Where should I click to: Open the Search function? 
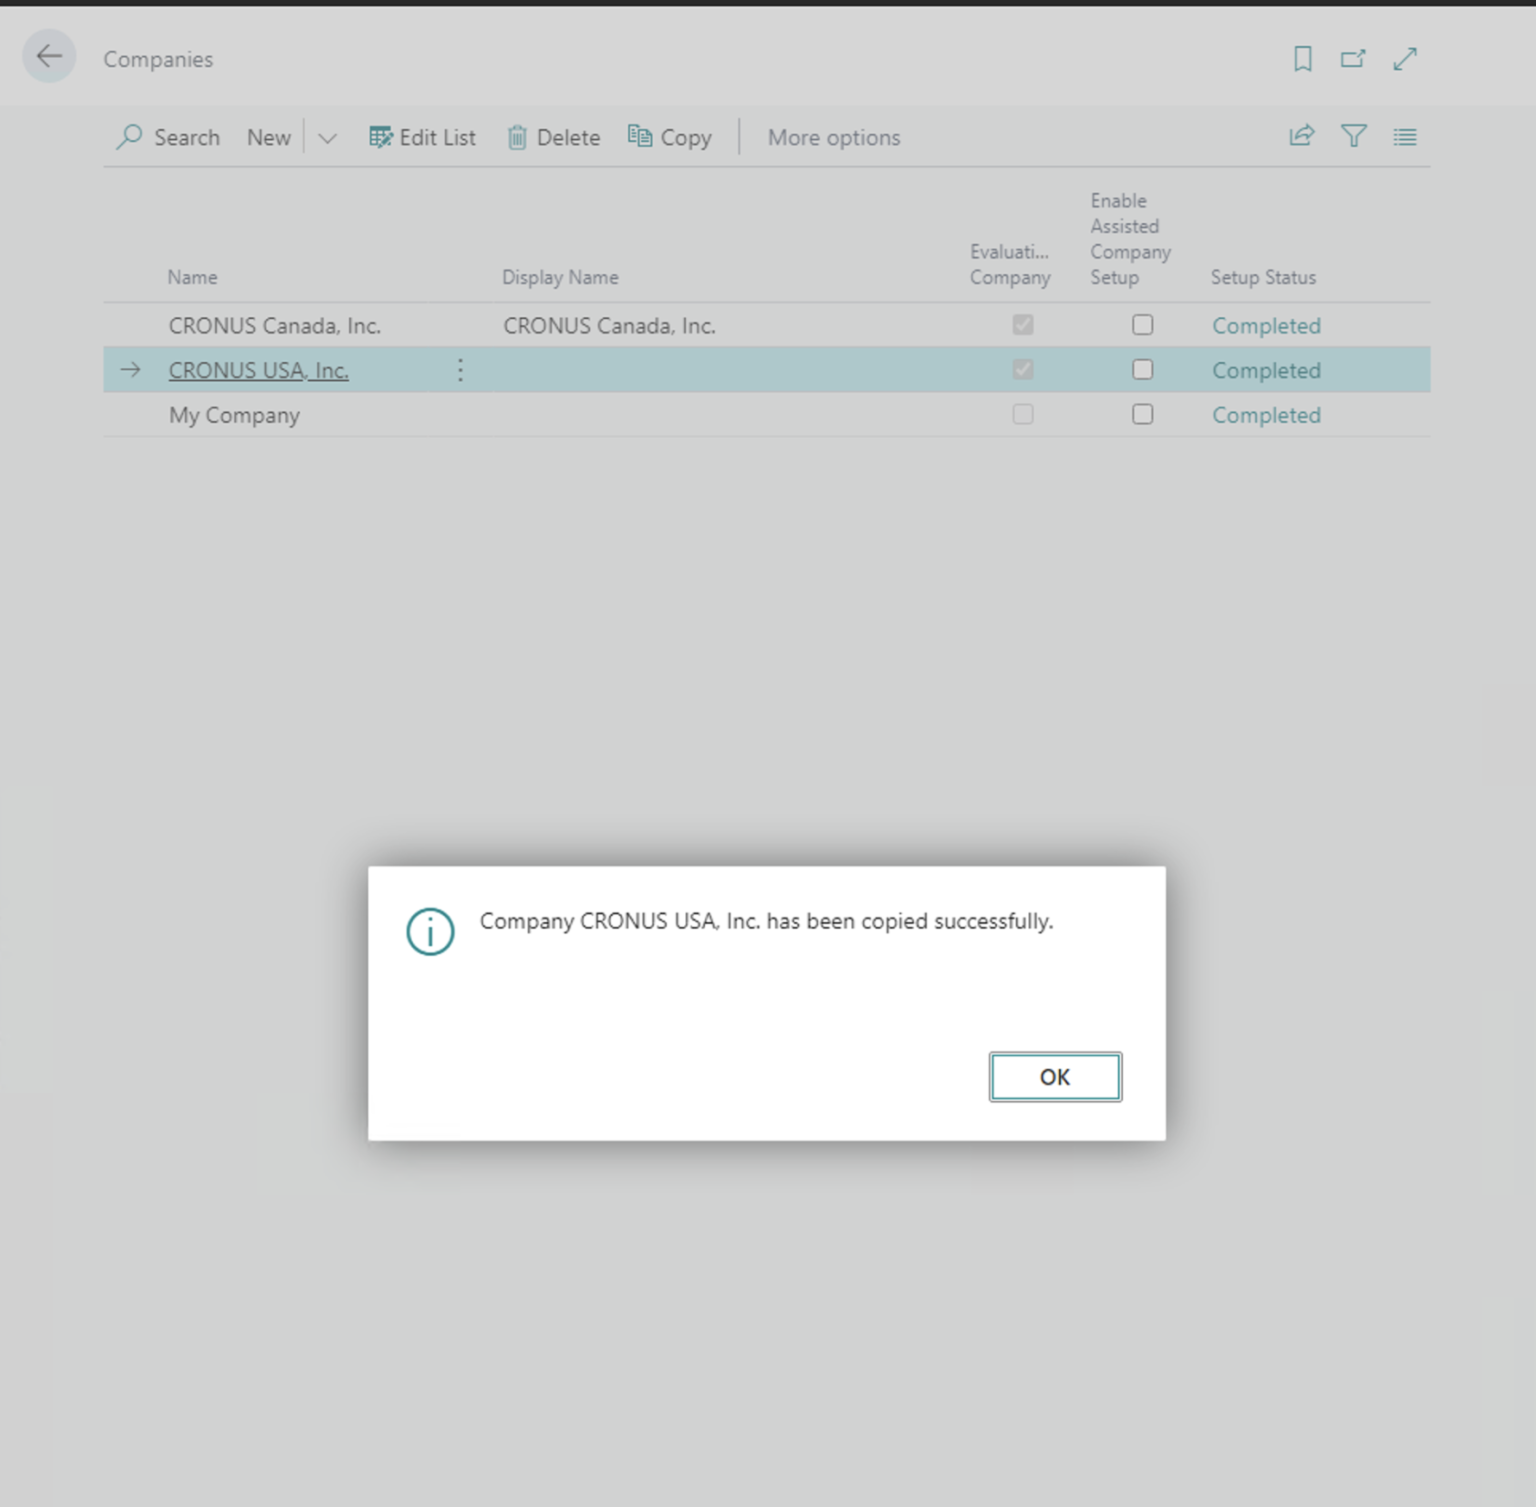click(x=168, y=137)
